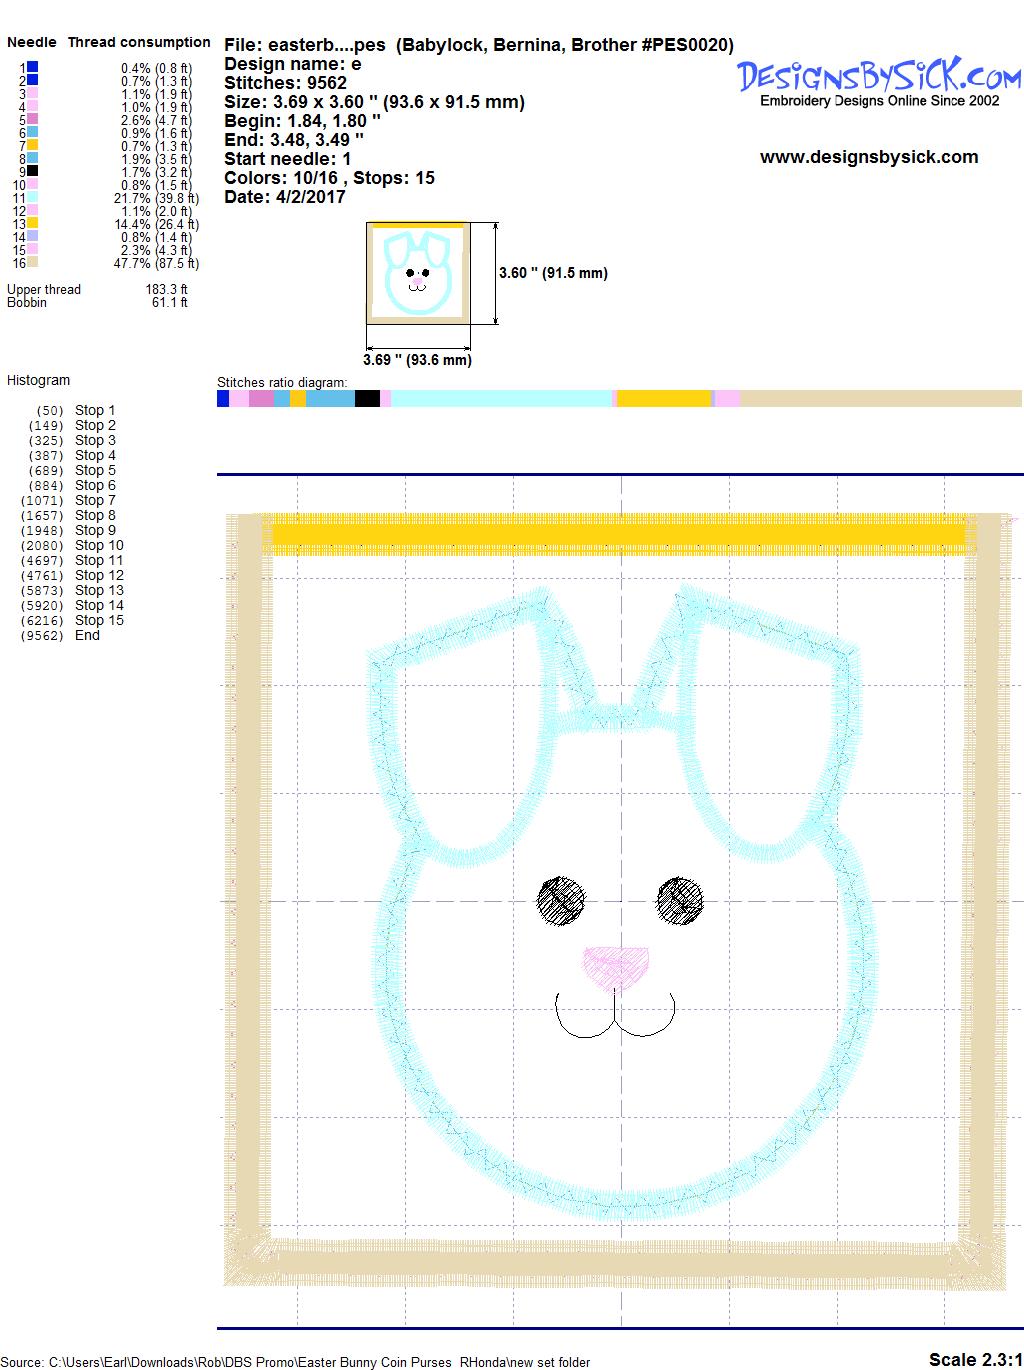Click the End entry in histogram
Viewport: 1024px width, 1370px height.
(x=87, y=635)
